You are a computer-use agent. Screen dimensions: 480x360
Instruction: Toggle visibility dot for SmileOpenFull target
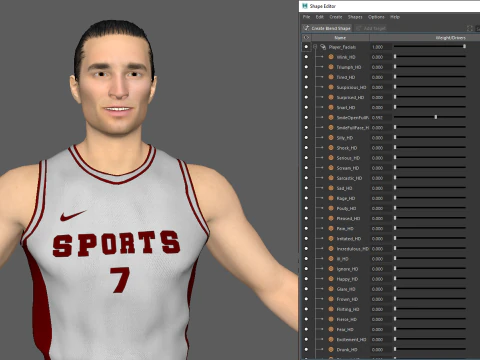pyautogui.click(x=306, y=117)
